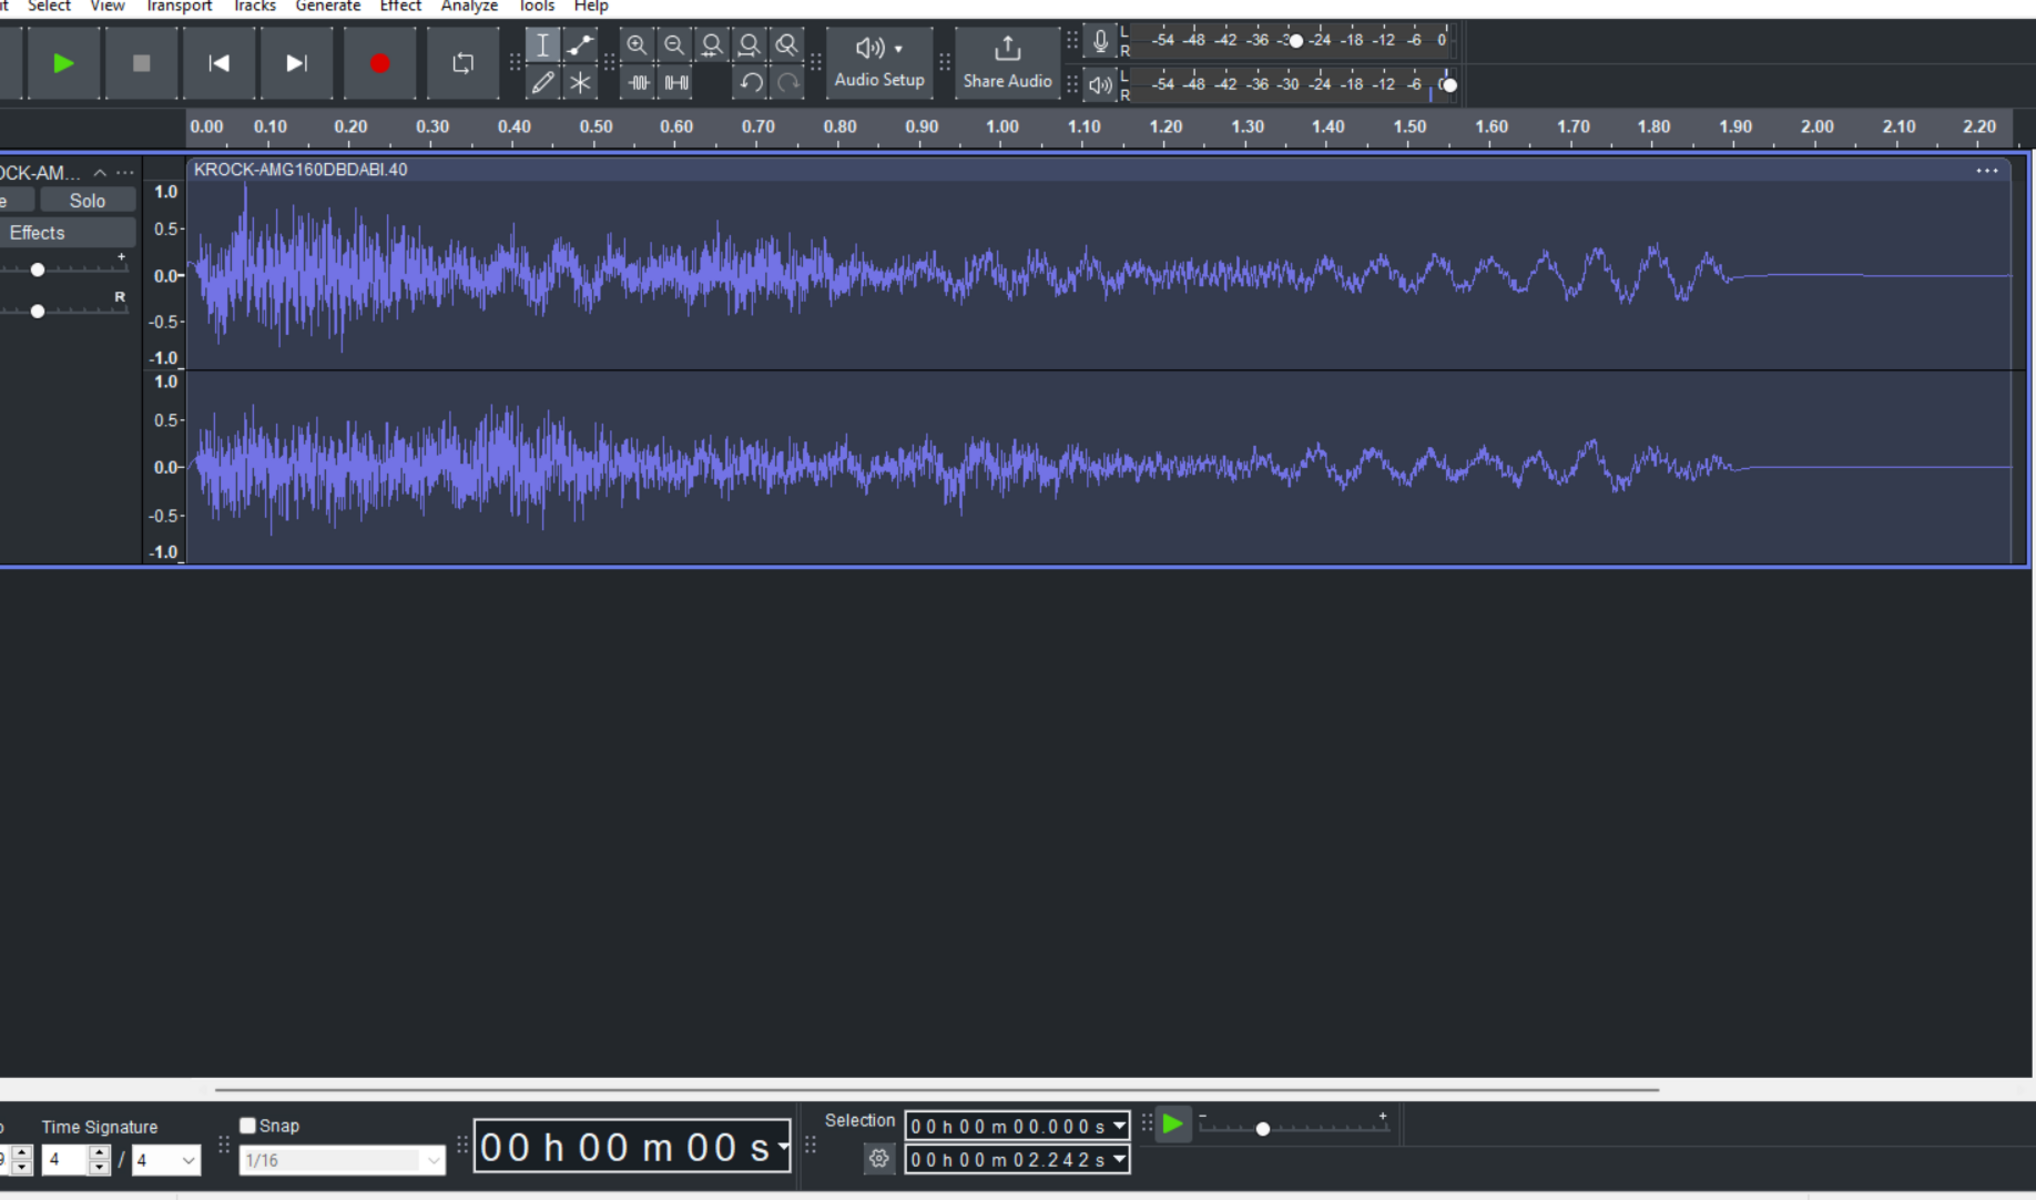2036x1200 pixels.
Task: Open the Select menu
Action: coord(49,7)
